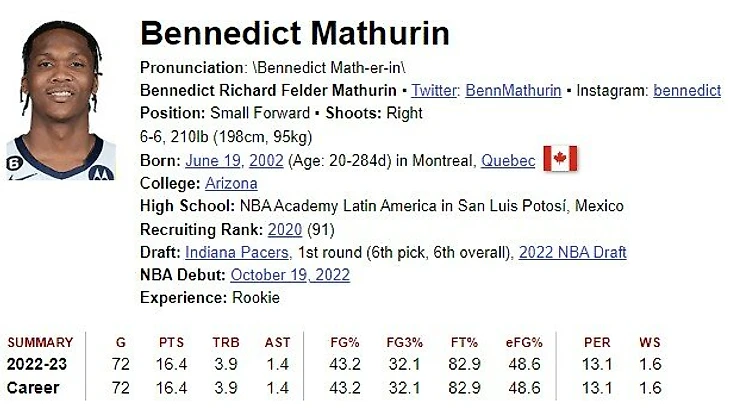Screen dimensions: 730x412
Task: Open the Arizona college link
Action: 231,183
